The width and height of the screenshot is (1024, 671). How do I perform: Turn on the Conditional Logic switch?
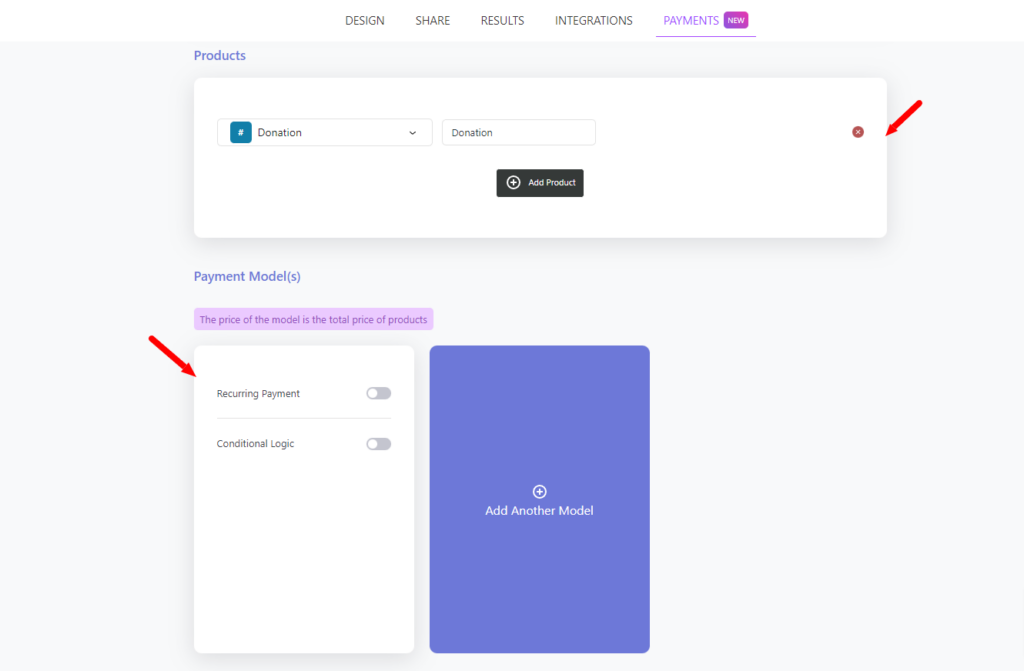tap(378, 444)
